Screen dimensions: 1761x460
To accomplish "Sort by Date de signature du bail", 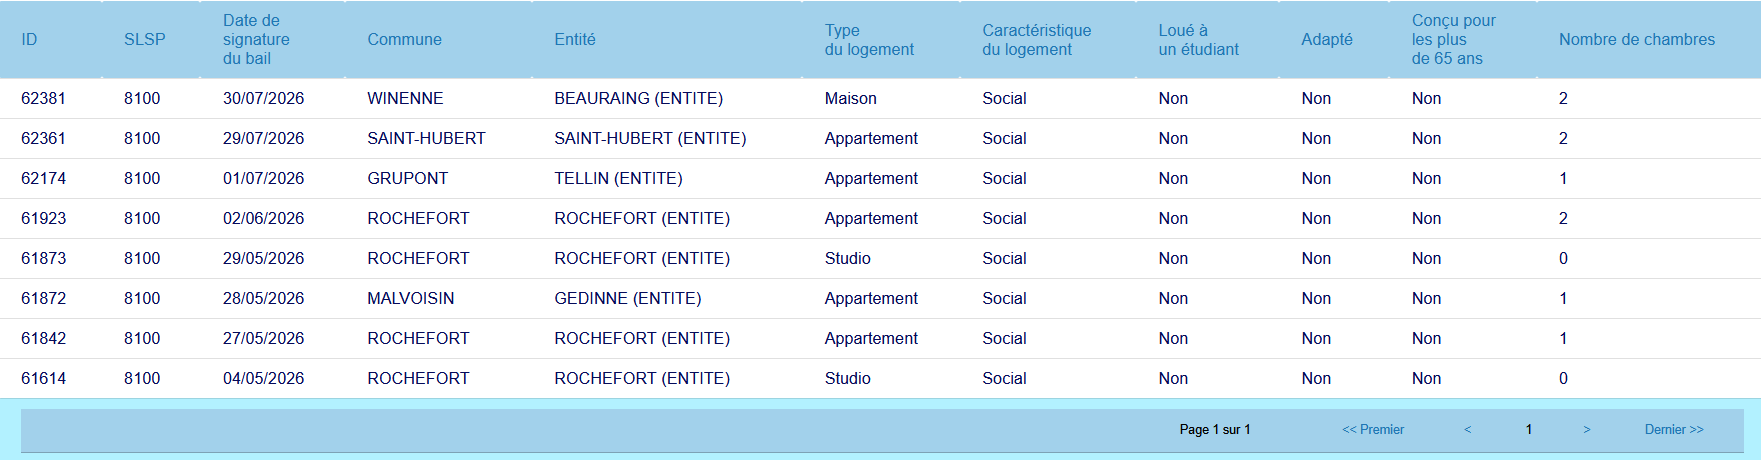I will pyautogui.click(x=256, y=39).
